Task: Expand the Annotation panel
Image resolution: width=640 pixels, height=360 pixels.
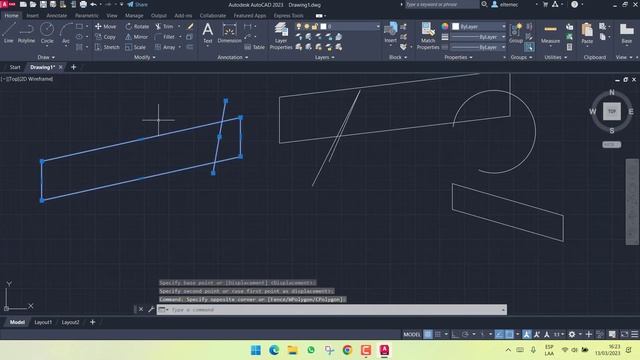Action: pos(232,58)
